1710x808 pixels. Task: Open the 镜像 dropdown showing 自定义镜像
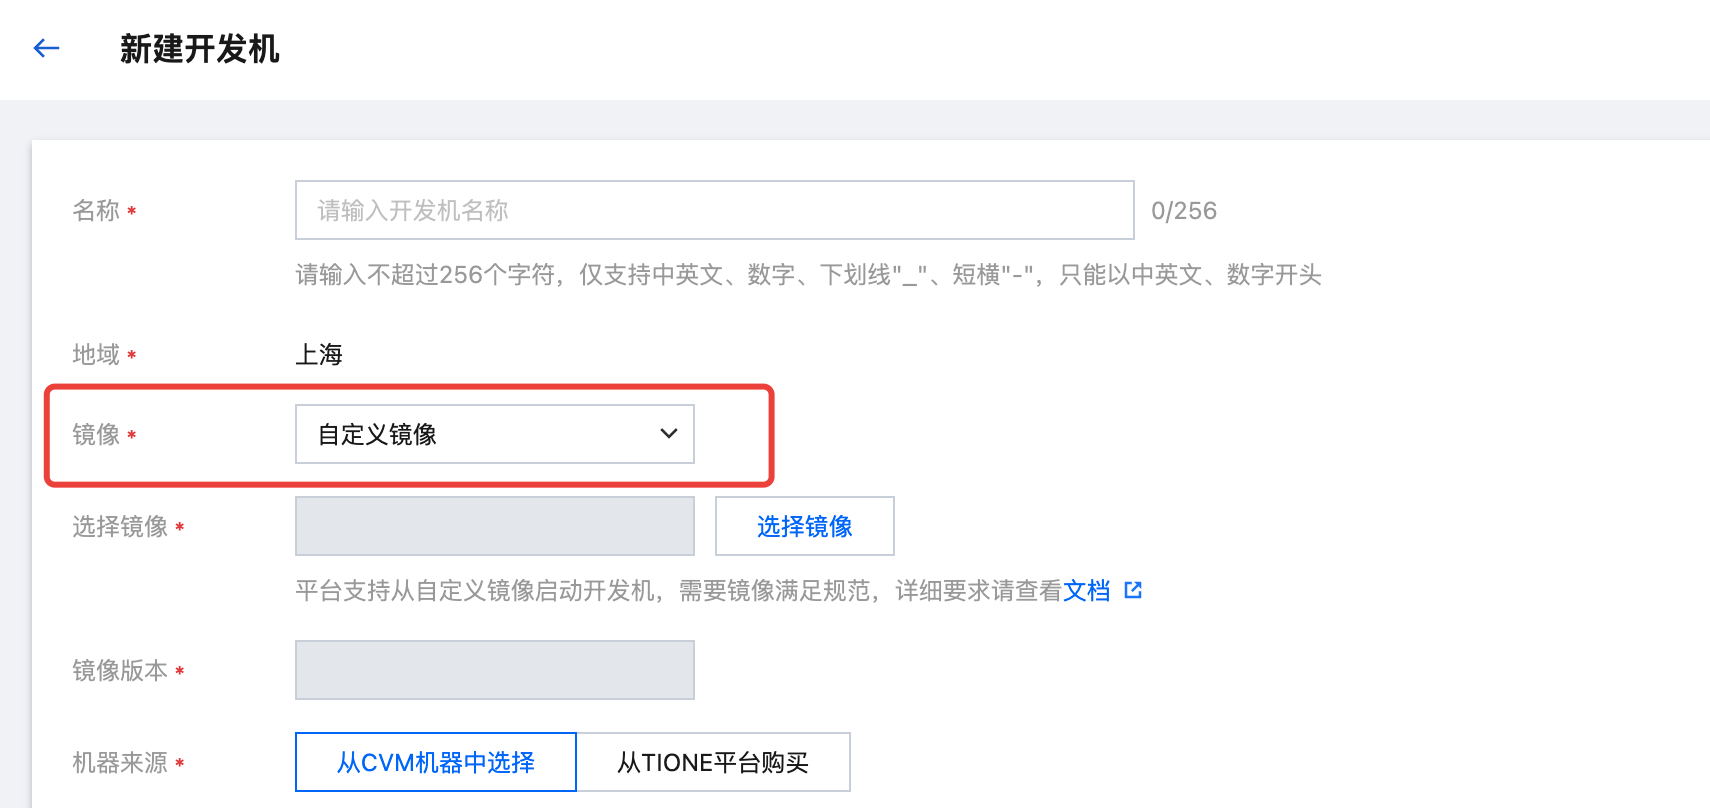coord(495,434)
